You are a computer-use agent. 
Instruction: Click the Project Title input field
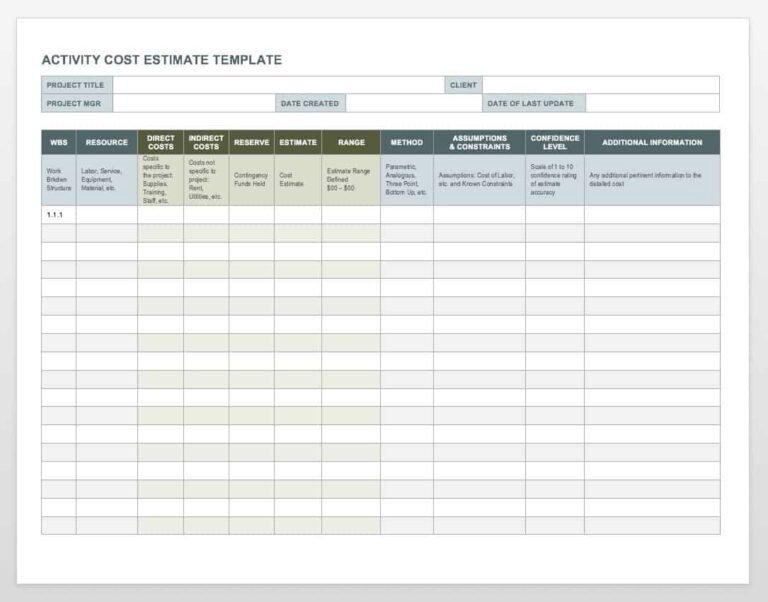pos(277,85)
